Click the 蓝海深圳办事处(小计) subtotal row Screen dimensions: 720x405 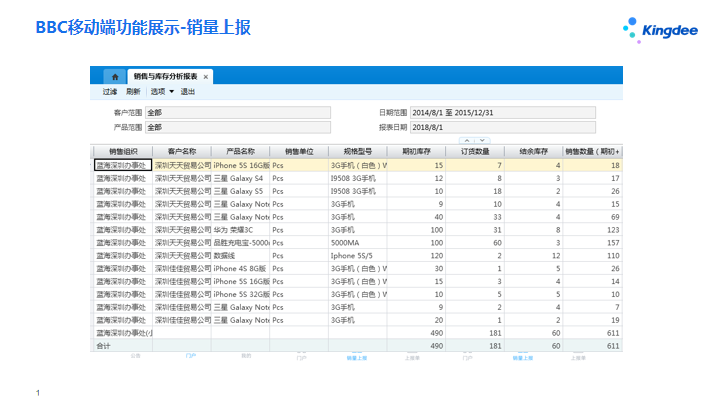coord(124,333)
